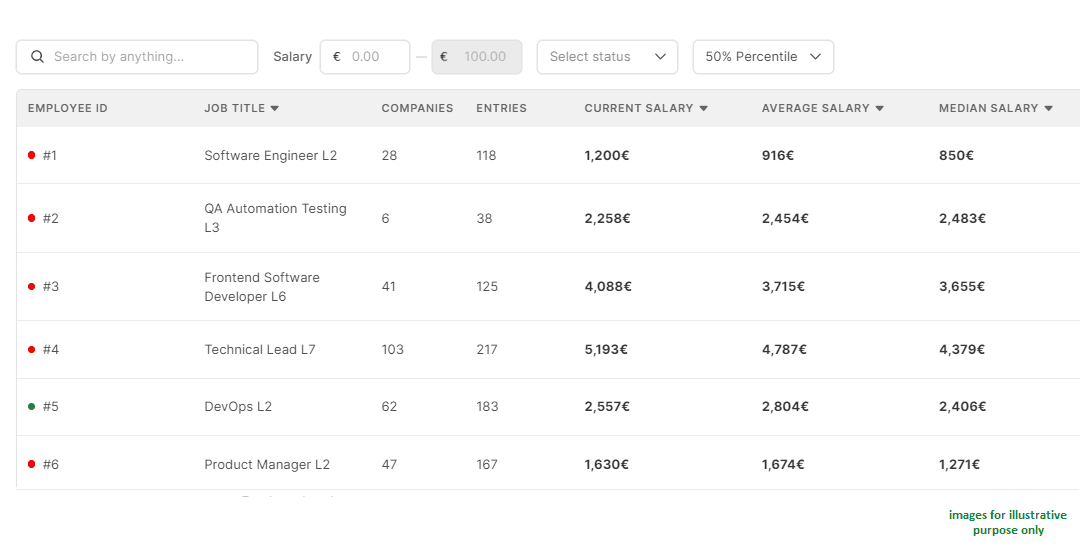Click the search magnifier icon
The height and width of the screenshot is (548, 1080).
pyautogui.click(x=38, y=57)
